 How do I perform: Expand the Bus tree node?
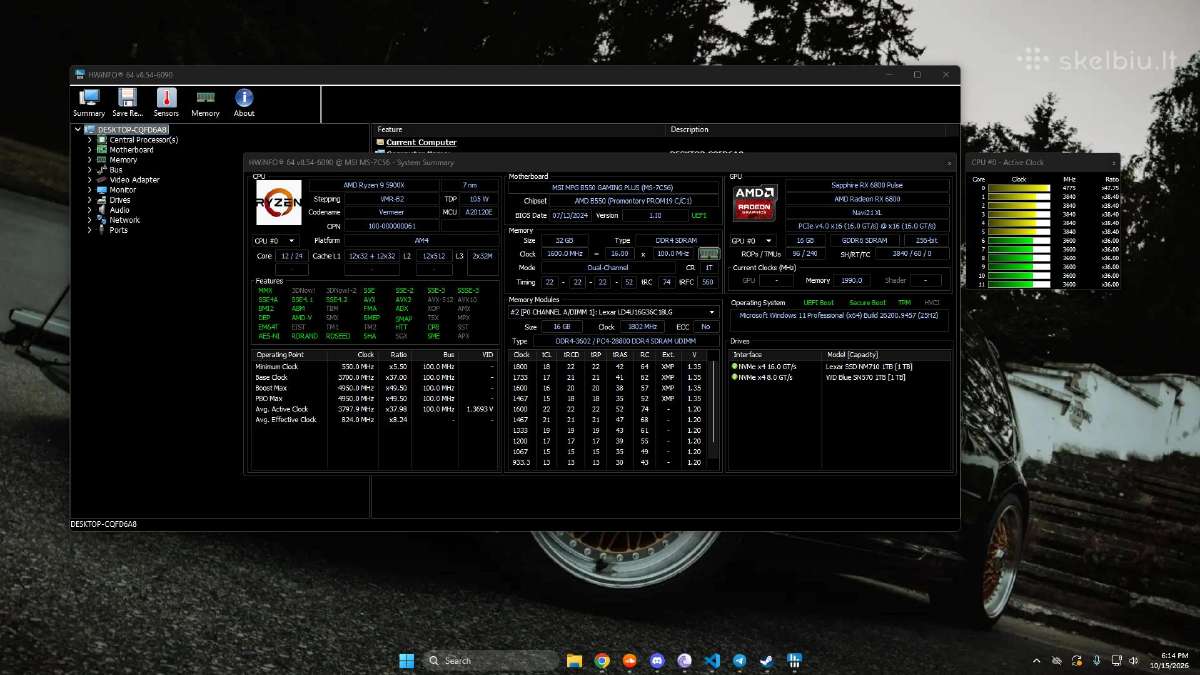tap(89, 170)
